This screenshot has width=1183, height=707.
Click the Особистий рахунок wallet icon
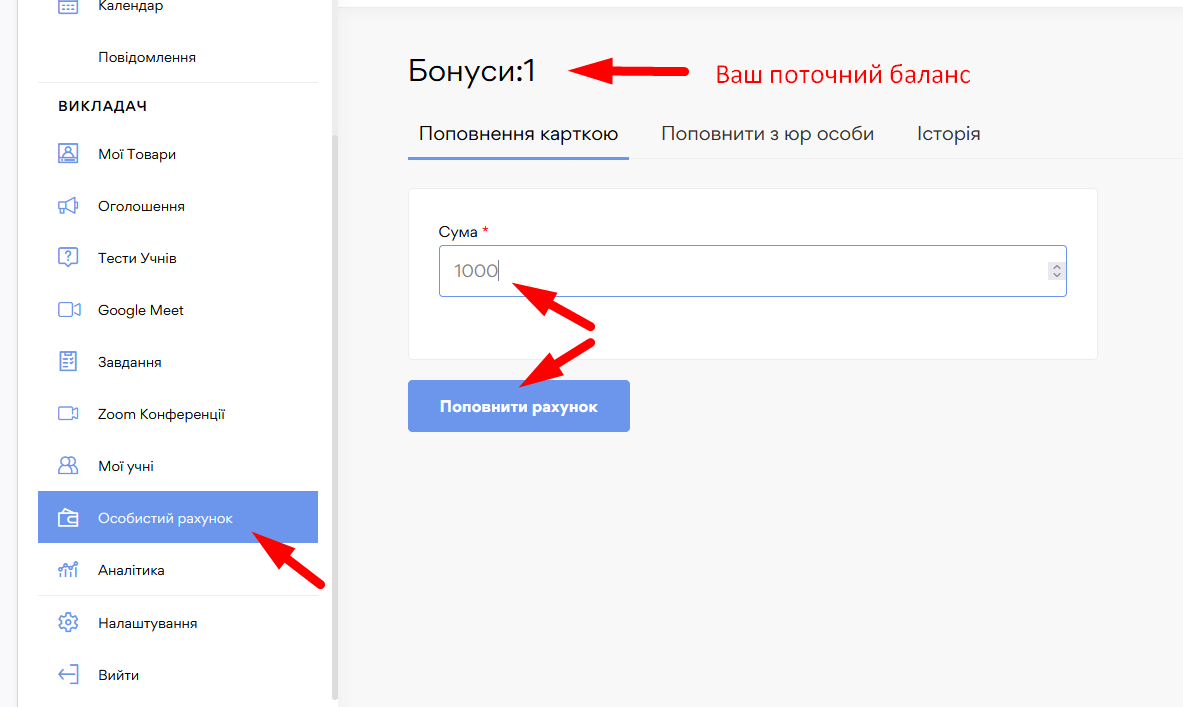point(68,518)
